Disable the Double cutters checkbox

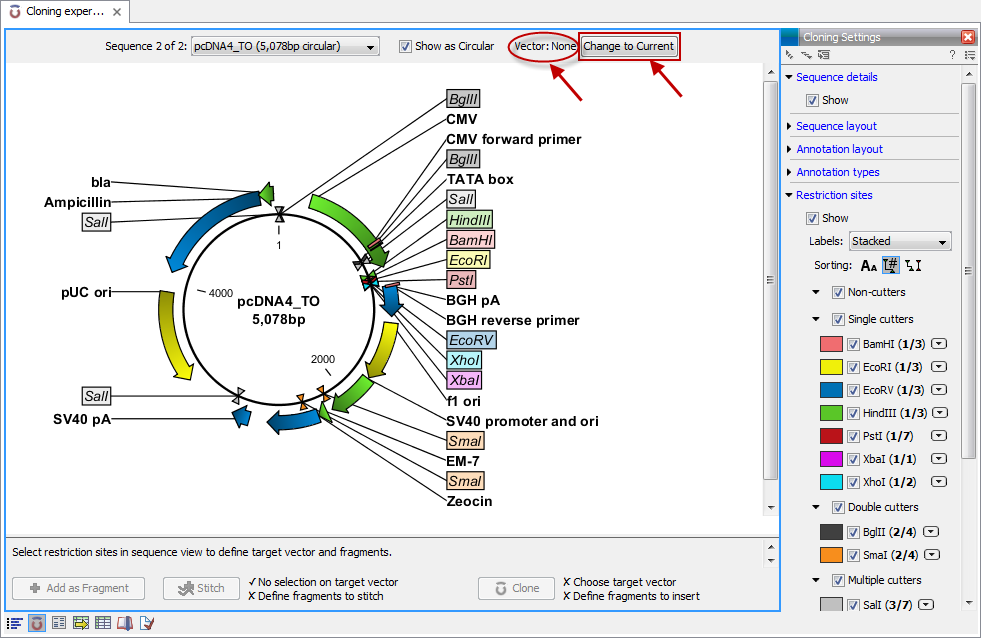point(838,507)
